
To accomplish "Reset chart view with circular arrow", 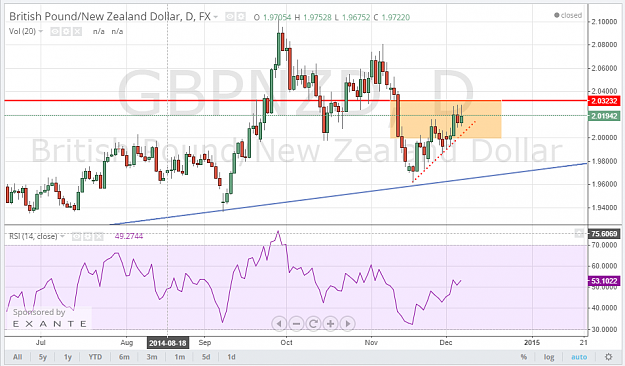I will [x=313, y=324].
